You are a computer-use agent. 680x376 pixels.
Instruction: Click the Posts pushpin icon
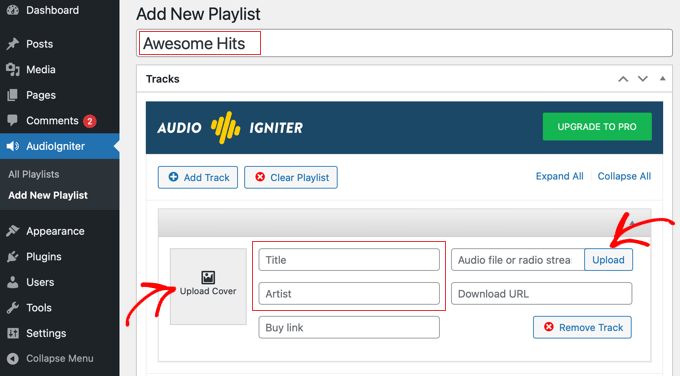13,44
